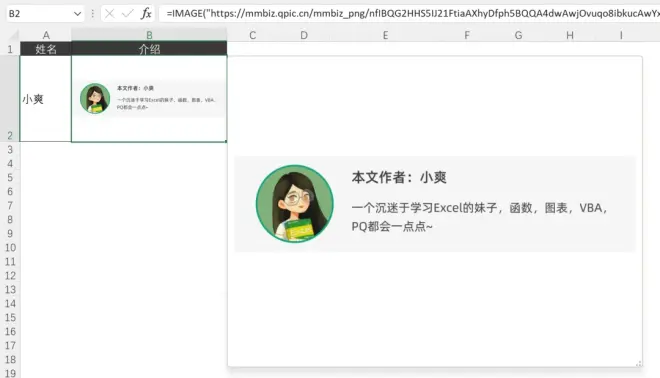This screenshot has height=378, width=660.
Task: Grab the image preview resize handle
Action: point(639,363)
